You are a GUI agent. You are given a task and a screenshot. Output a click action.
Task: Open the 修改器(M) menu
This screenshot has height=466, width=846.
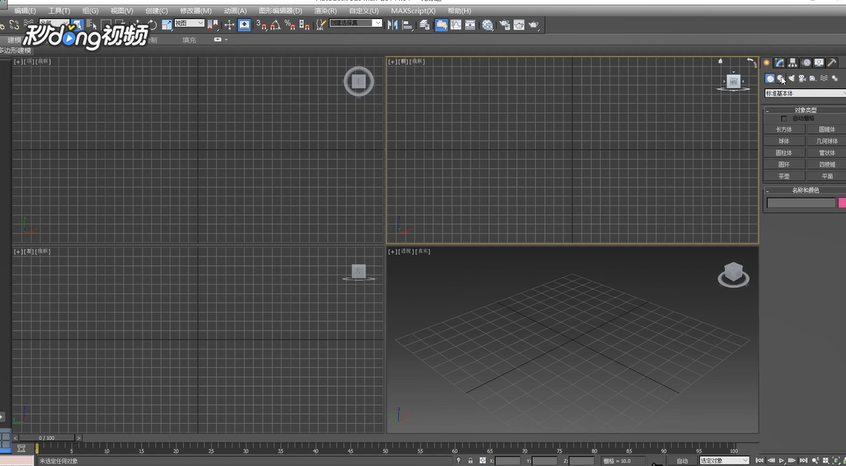[x=196, y=11]
